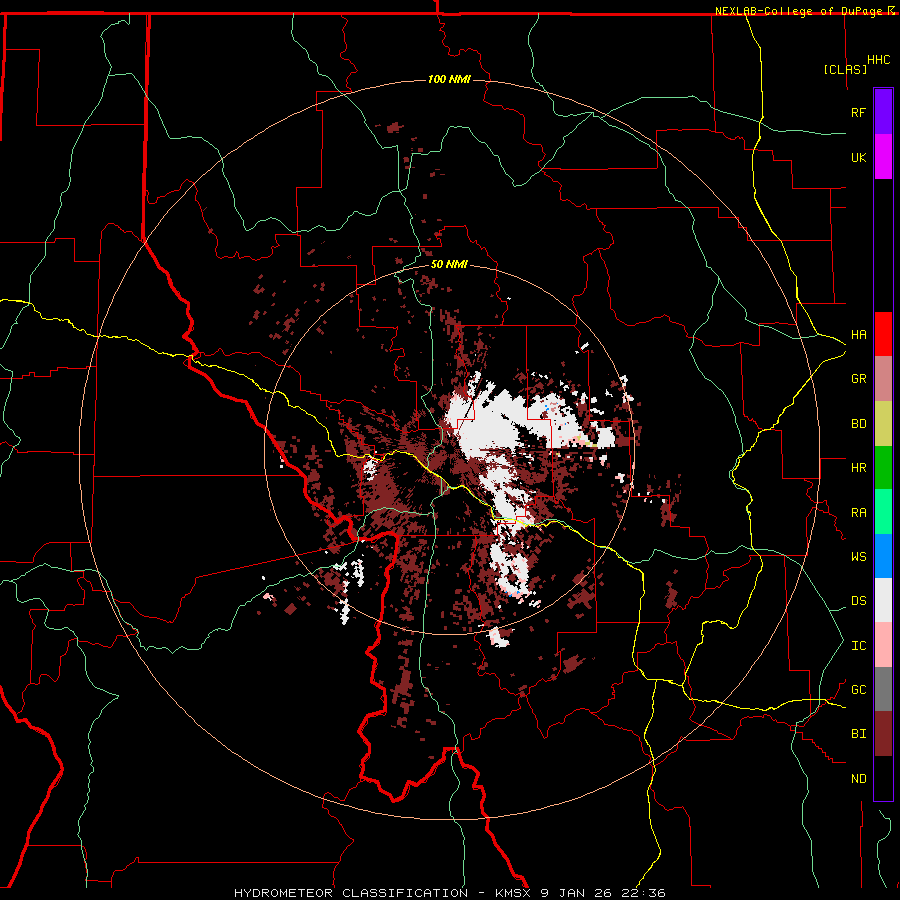Click the WS legend label
The width and height of the screenshot is (900, 900).
point(858,557)
